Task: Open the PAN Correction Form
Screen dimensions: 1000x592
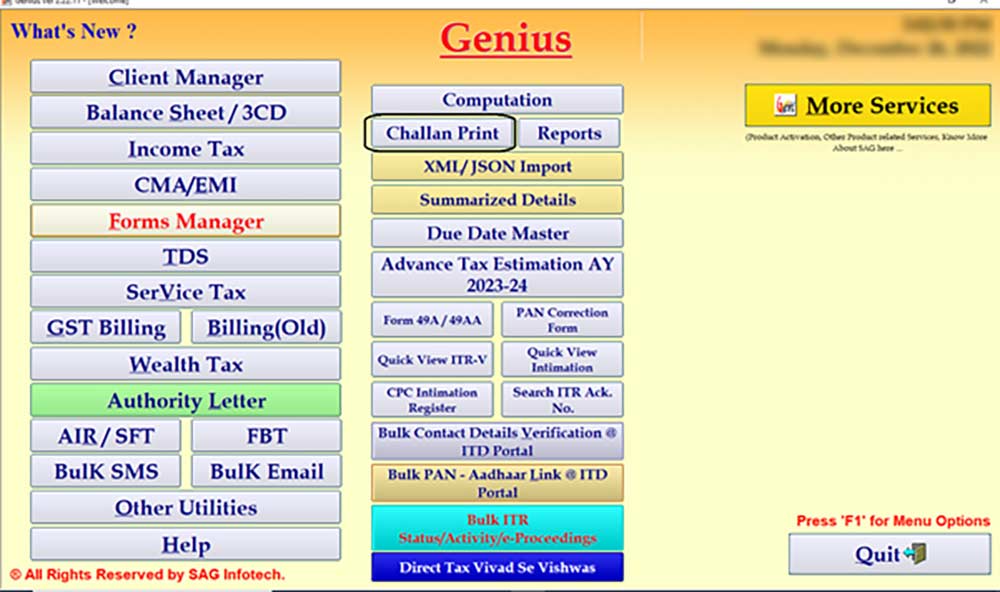Action: tap(562, 318)
